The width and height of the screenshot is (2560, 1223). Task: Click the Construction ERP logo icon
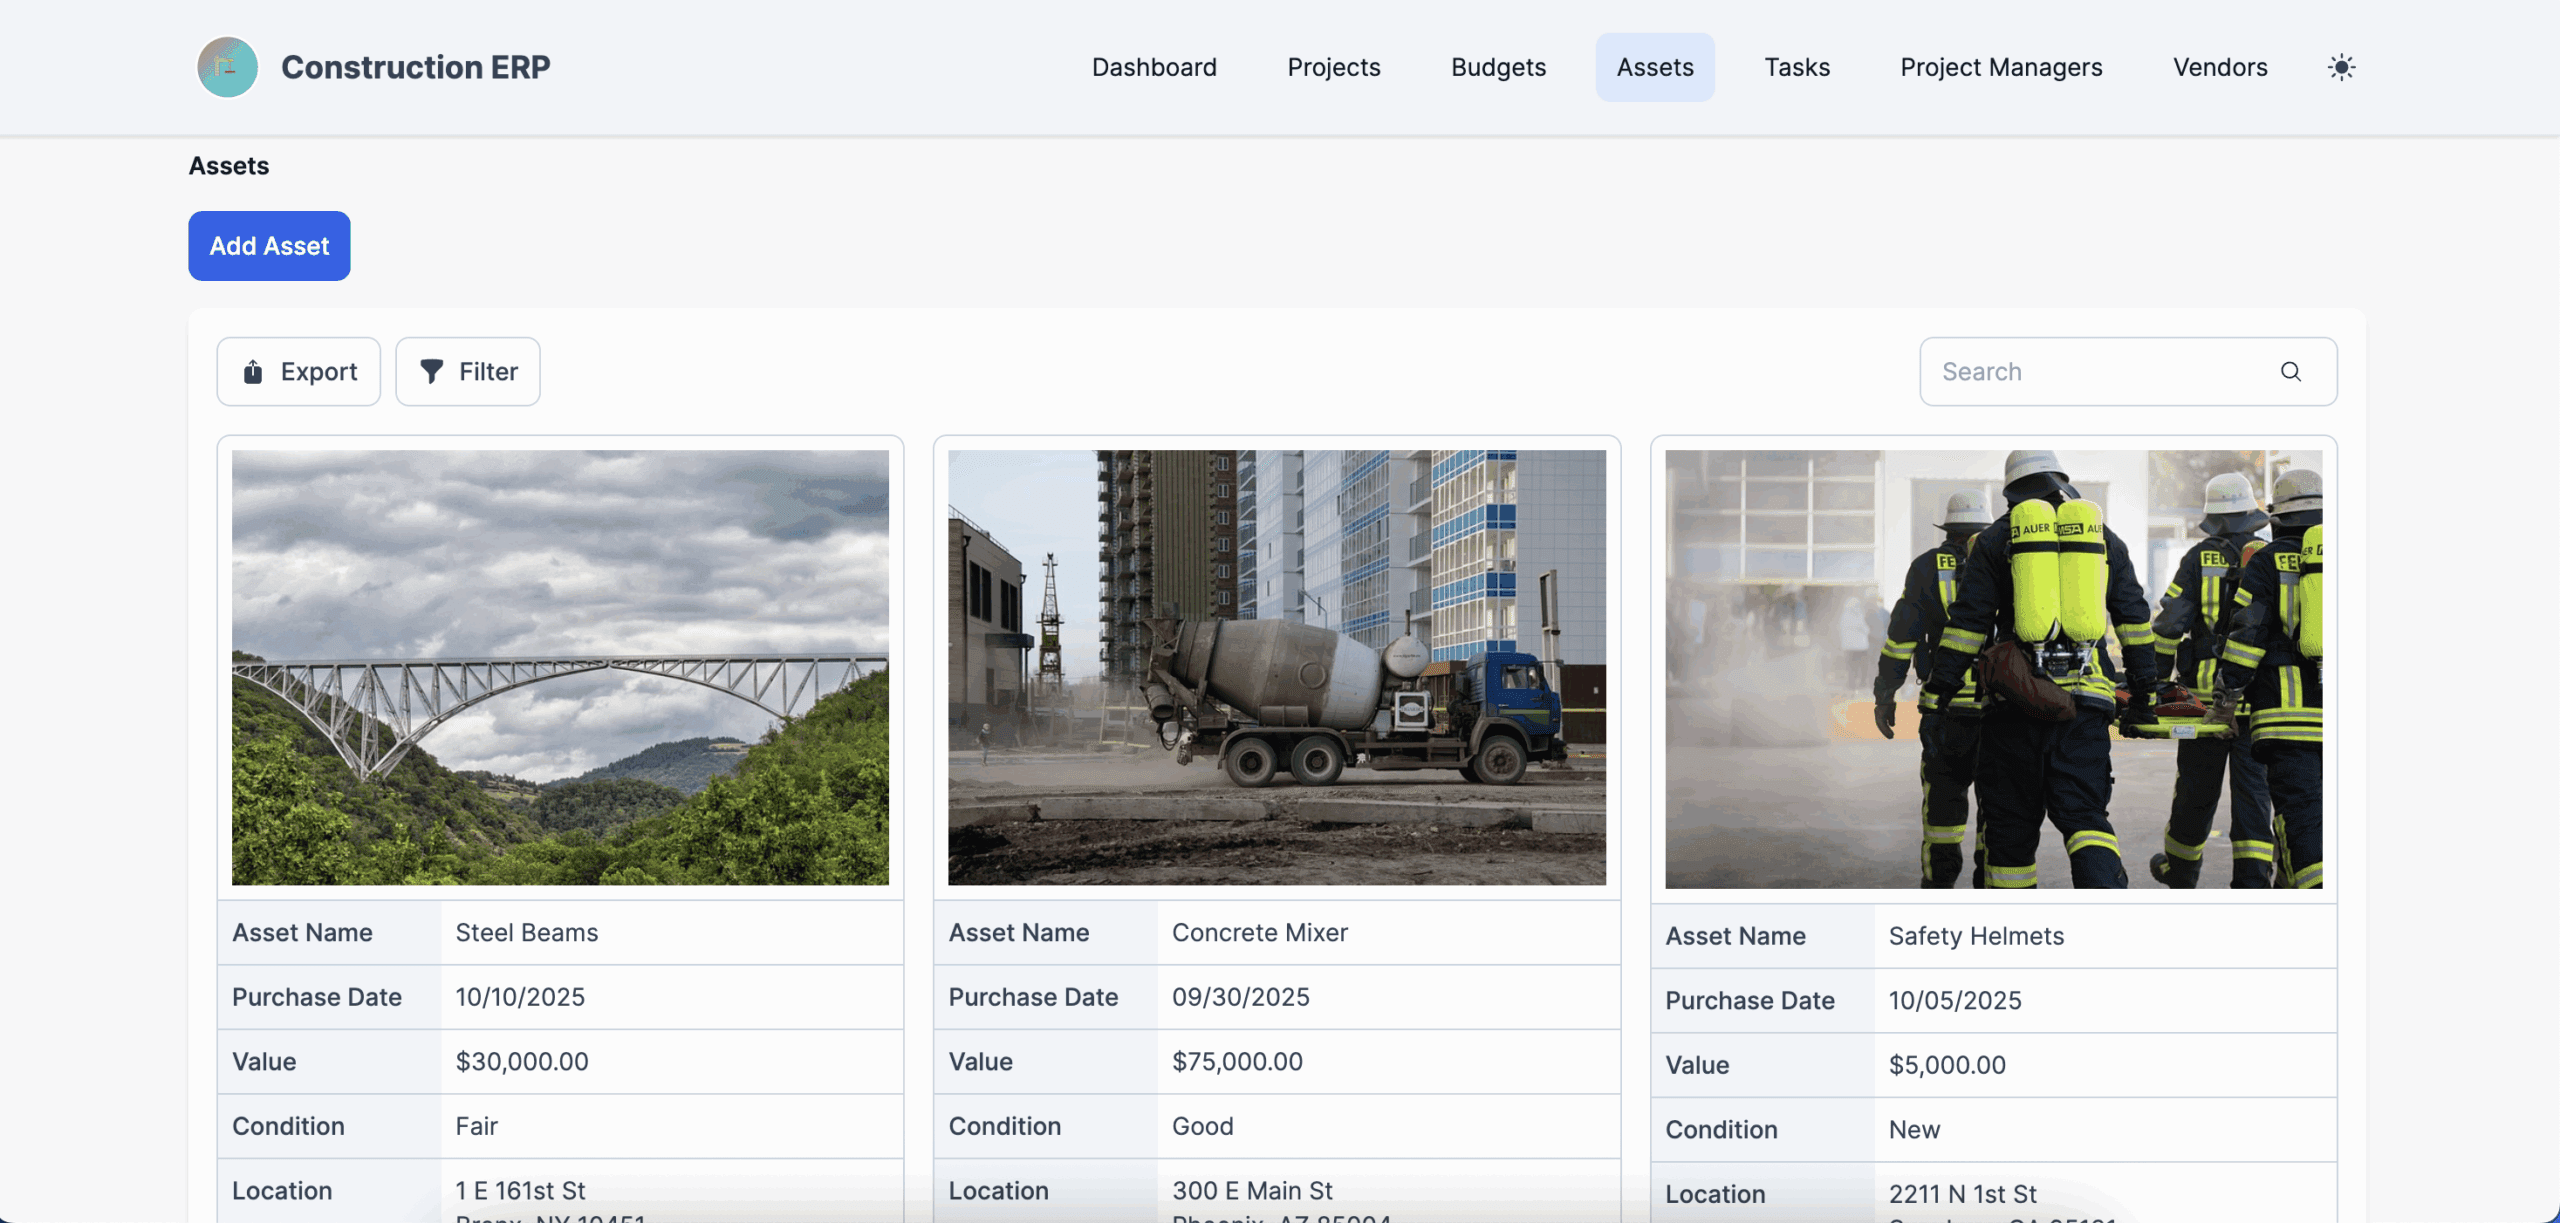(x=227, y=67)
